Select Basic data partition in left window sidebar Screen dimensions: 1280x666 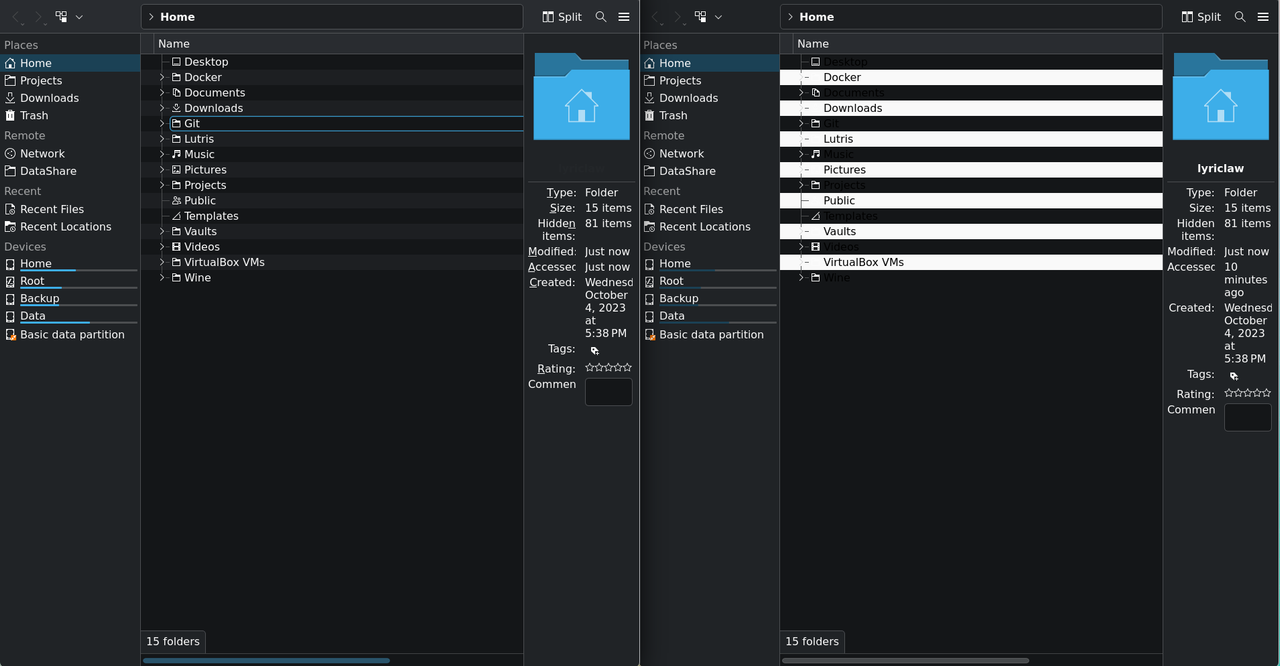coord(70,335)
